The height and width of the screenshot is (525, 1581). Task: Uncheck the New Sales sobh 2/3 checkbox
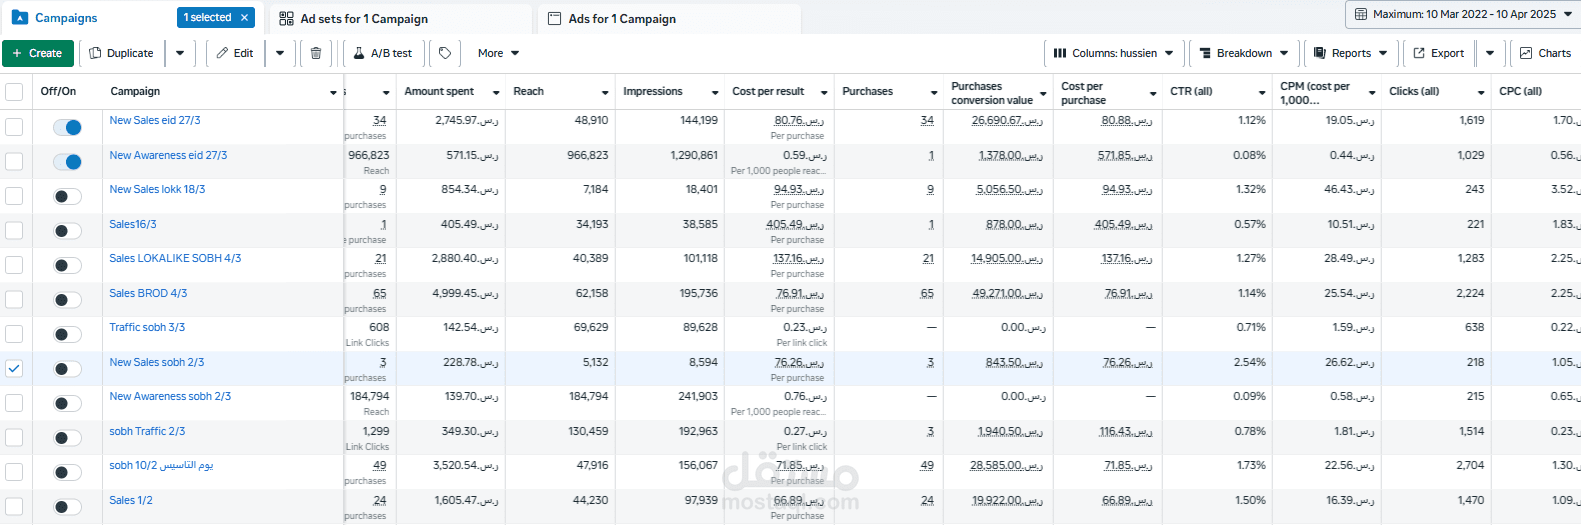(x=14, y=368)
